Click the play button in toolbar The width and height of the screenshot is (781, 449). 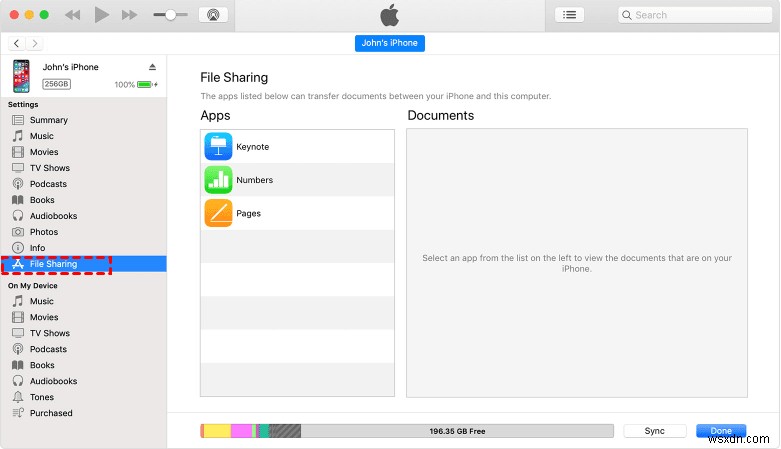click(102, 15)
